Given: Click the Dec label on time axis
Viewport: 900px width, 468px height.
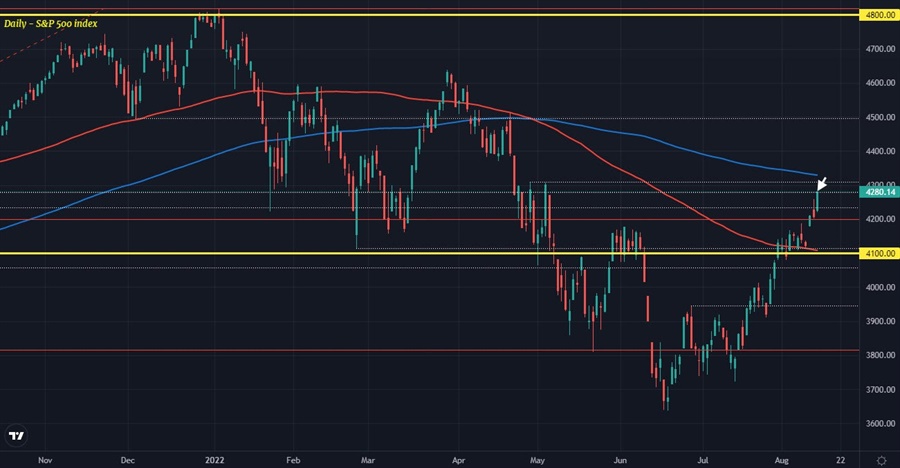Looking at the screenshot, I should click(128, 460).
